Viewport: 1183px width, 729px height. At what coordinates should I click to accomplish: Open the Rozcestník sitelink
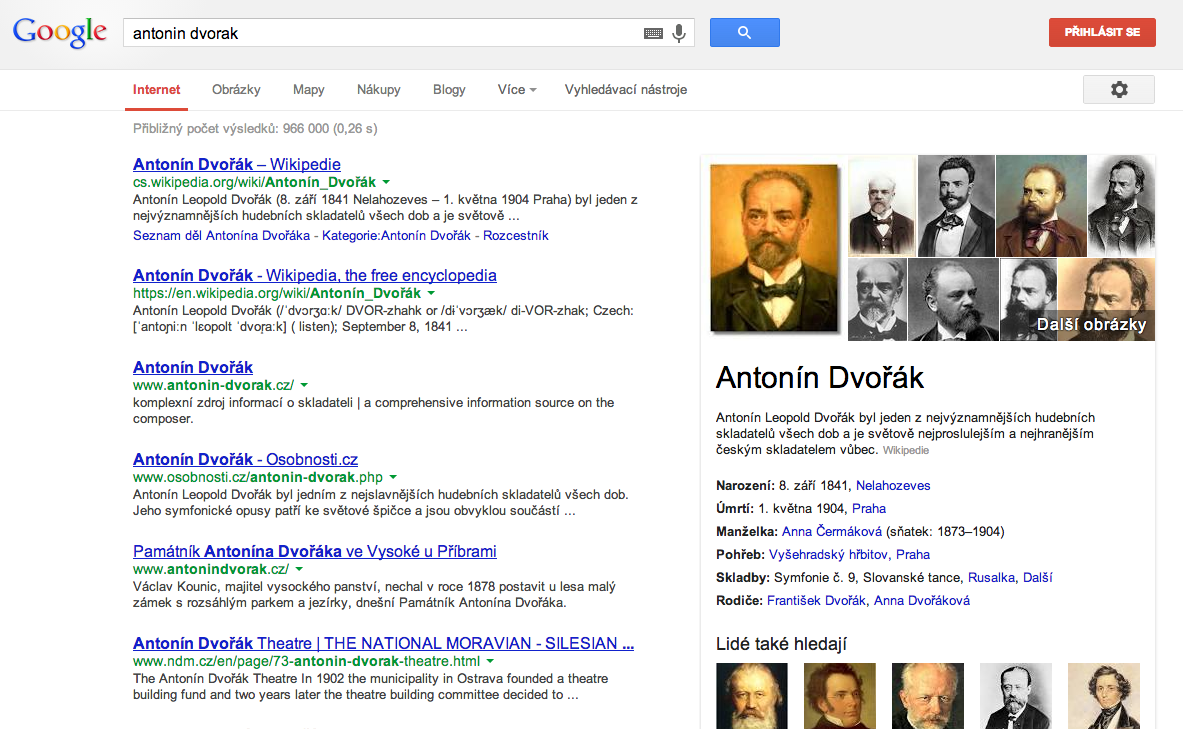pyautogui.click(x=515, y=235)
